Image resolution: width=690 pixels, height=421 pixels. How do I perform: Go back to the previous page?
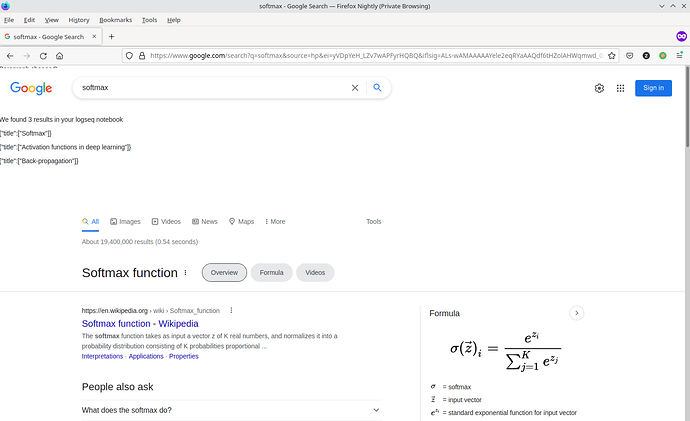click(10, 56)
